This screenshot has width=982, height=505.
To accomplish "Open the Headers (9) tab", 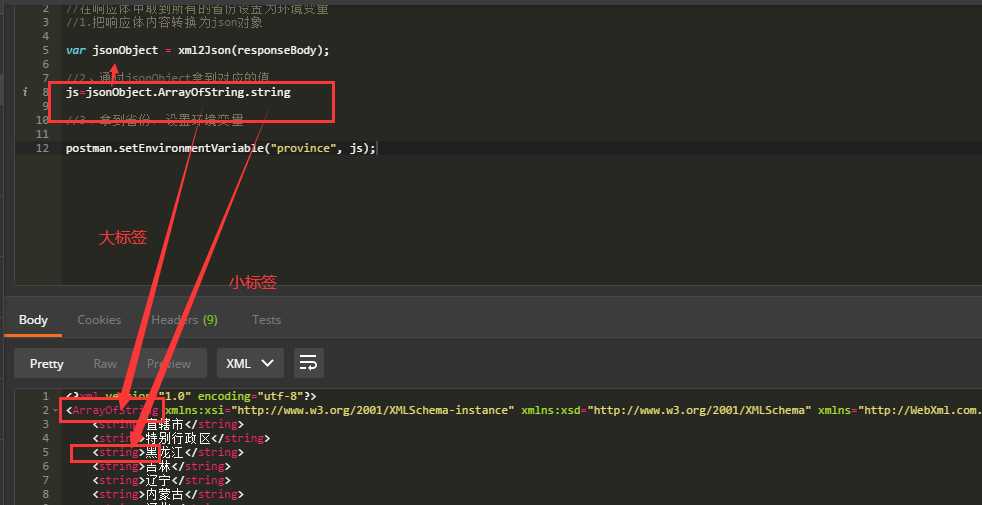I will point(184,320).
